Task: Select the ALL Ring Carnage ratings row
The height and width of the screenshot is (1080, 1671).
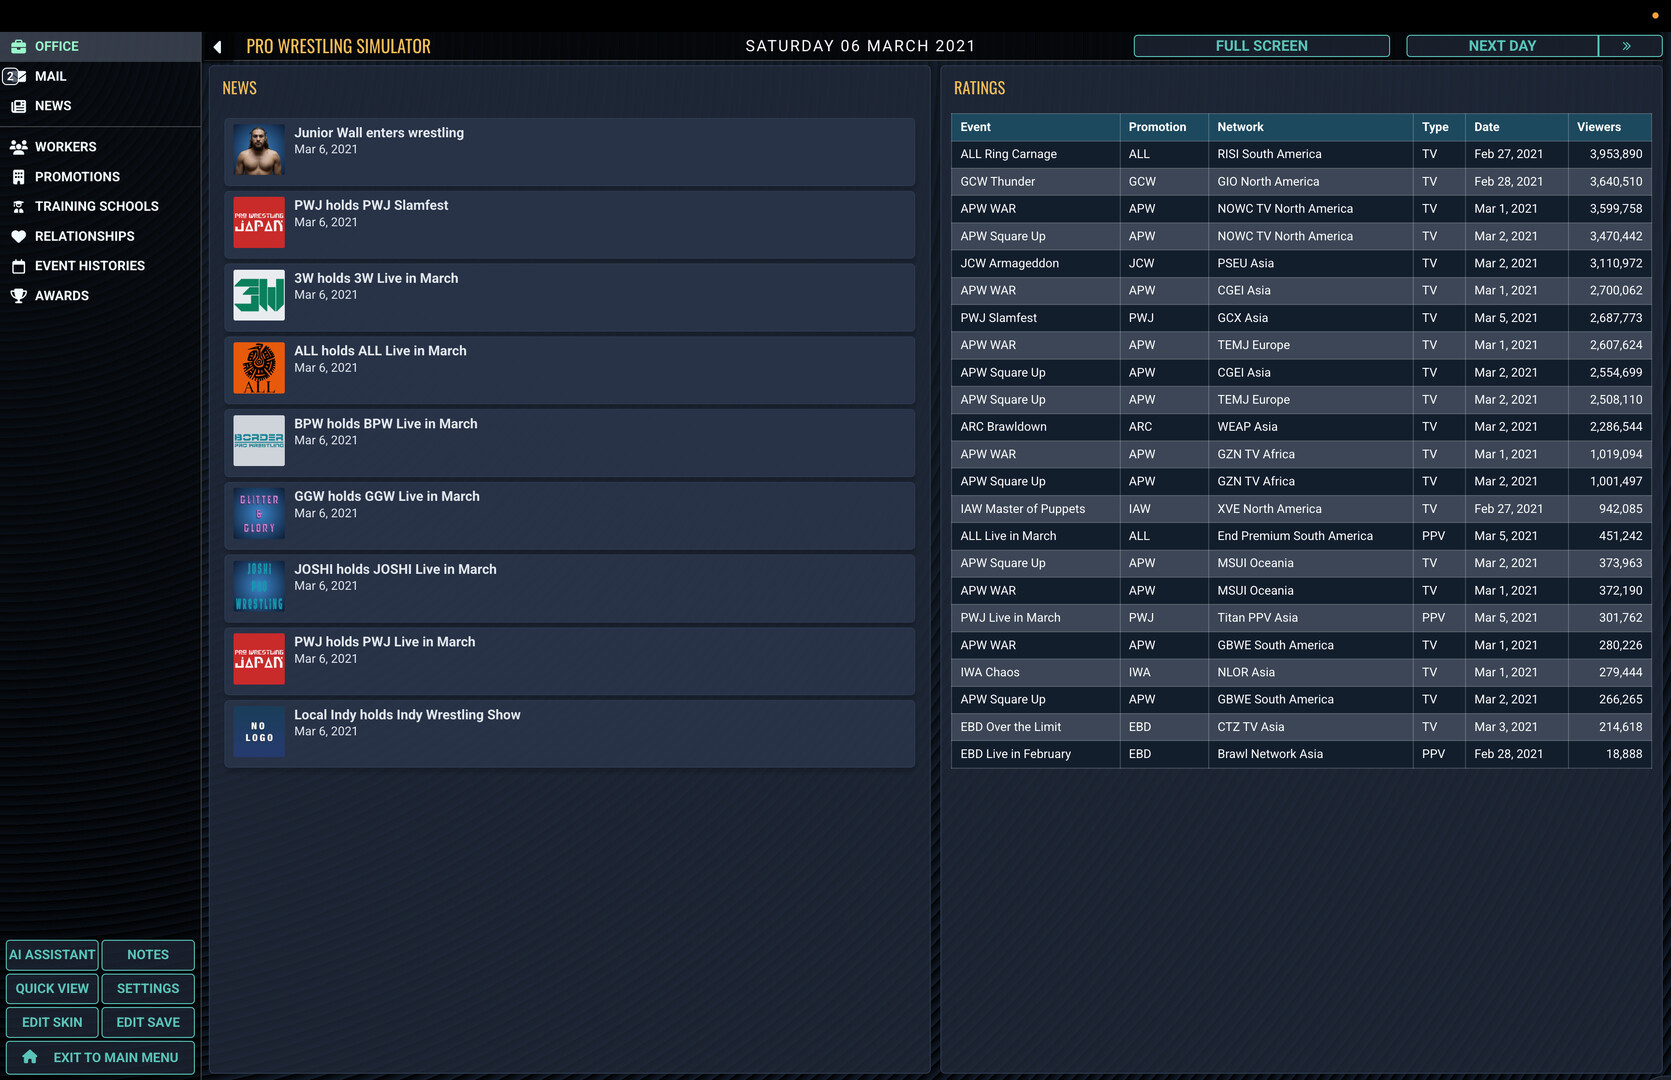Action: click(x=1300, y=154)
